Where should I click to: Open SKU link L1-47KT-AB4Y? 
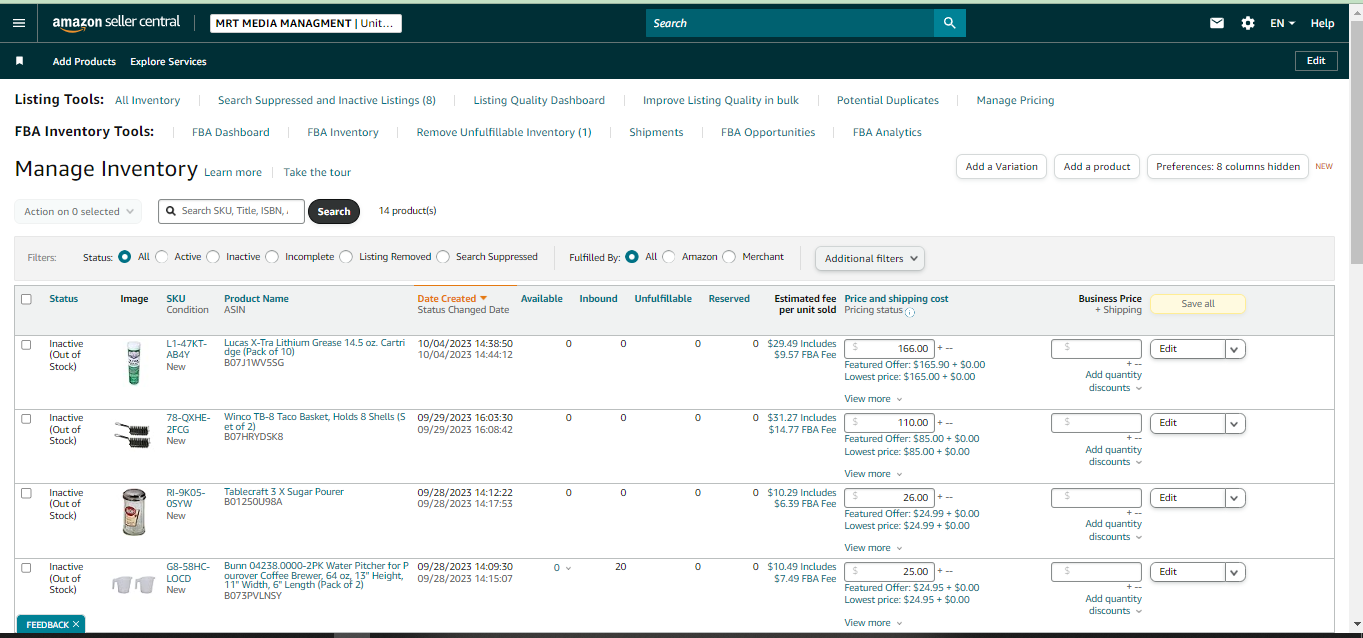point(186,349)
